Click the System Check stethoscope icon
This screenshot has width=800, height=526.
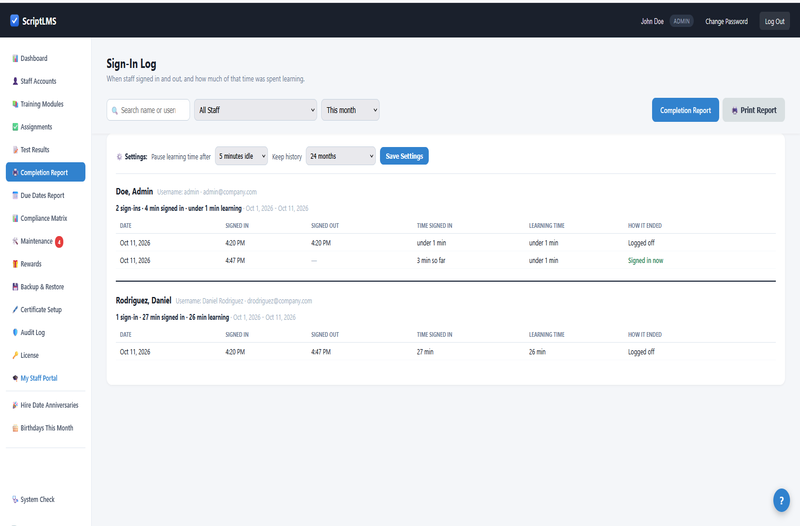[15, 500]
